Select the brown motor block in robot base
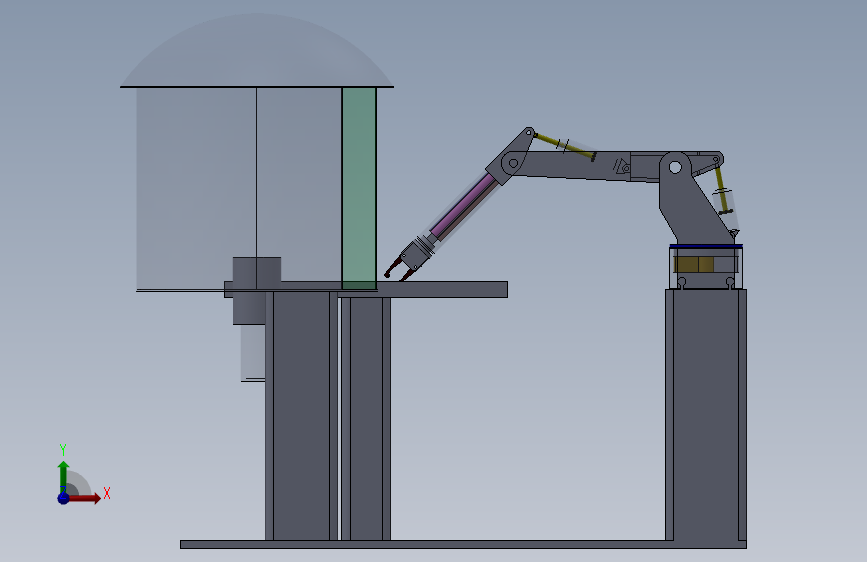The width and height of the screenshot is (867, 562). click(x=694, y=264)
